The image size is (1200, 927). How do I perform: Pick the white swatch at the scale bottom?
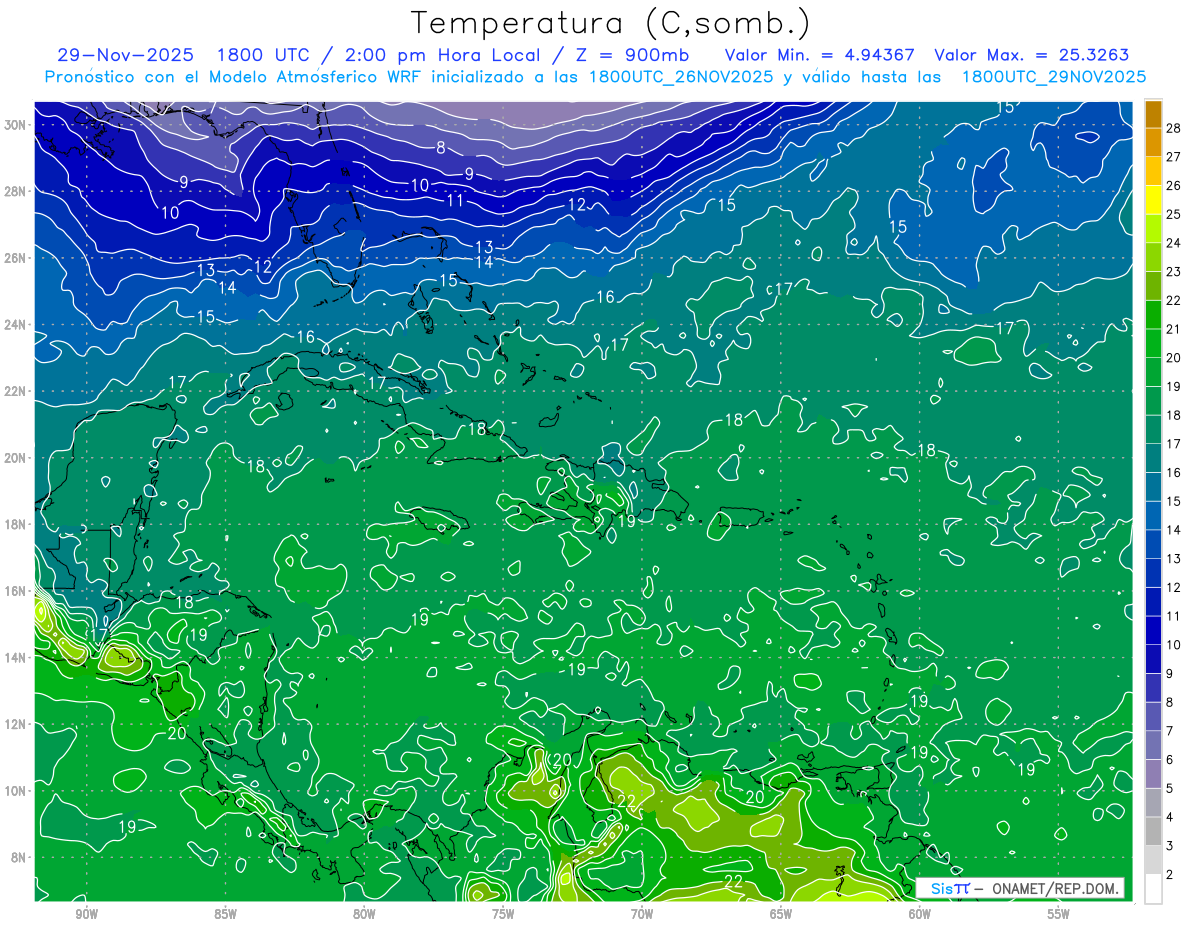pyautogui.click(x=1153, y=889)
